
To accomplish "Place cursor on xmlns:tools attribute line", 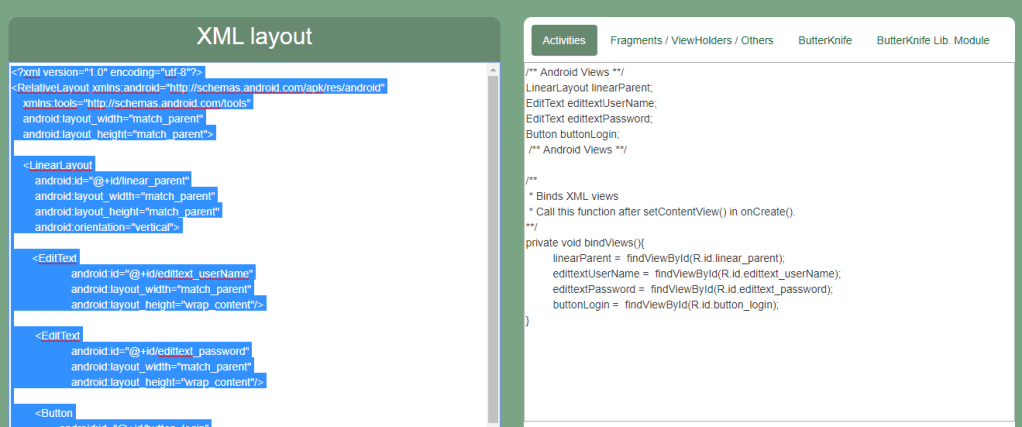I will point(137,103).
